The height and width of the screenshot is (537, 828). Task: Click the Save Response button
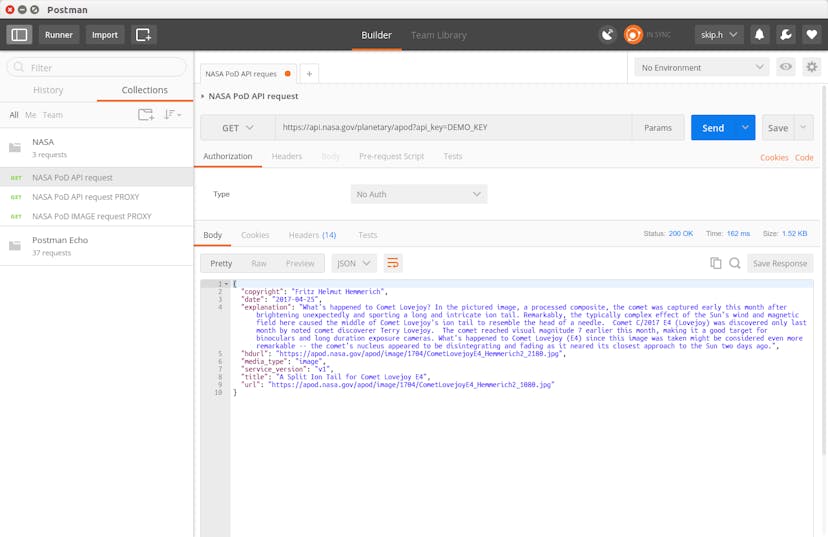point(780,263)
